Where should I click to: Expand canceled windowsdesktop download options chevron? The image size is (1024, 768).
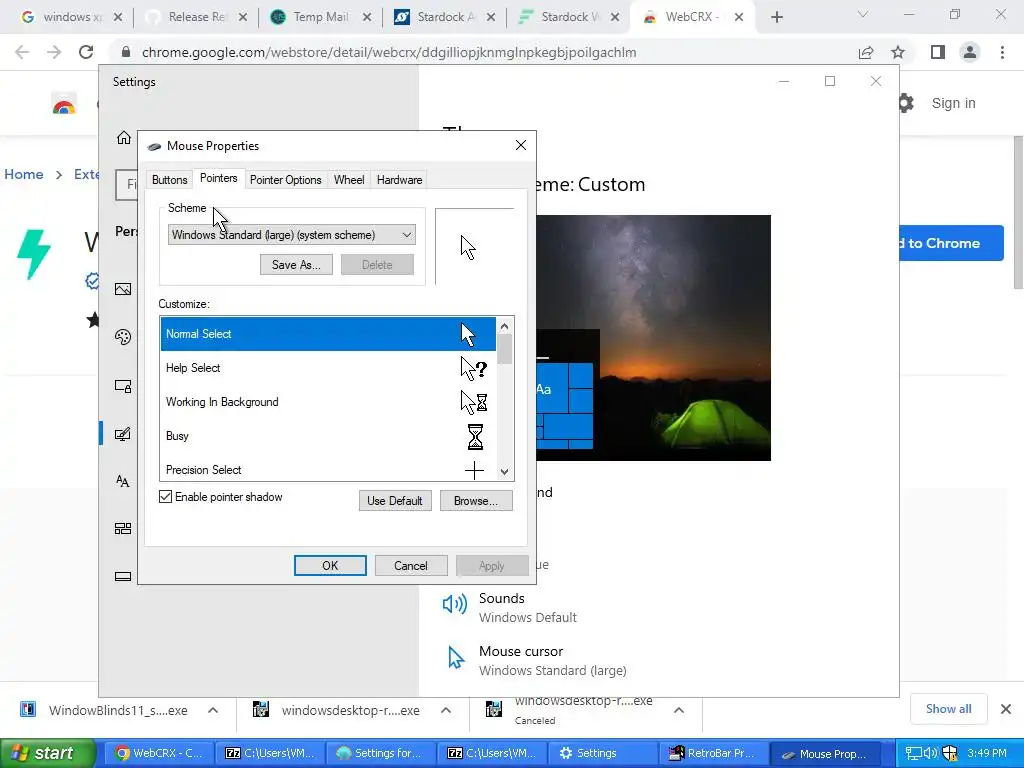679,711
